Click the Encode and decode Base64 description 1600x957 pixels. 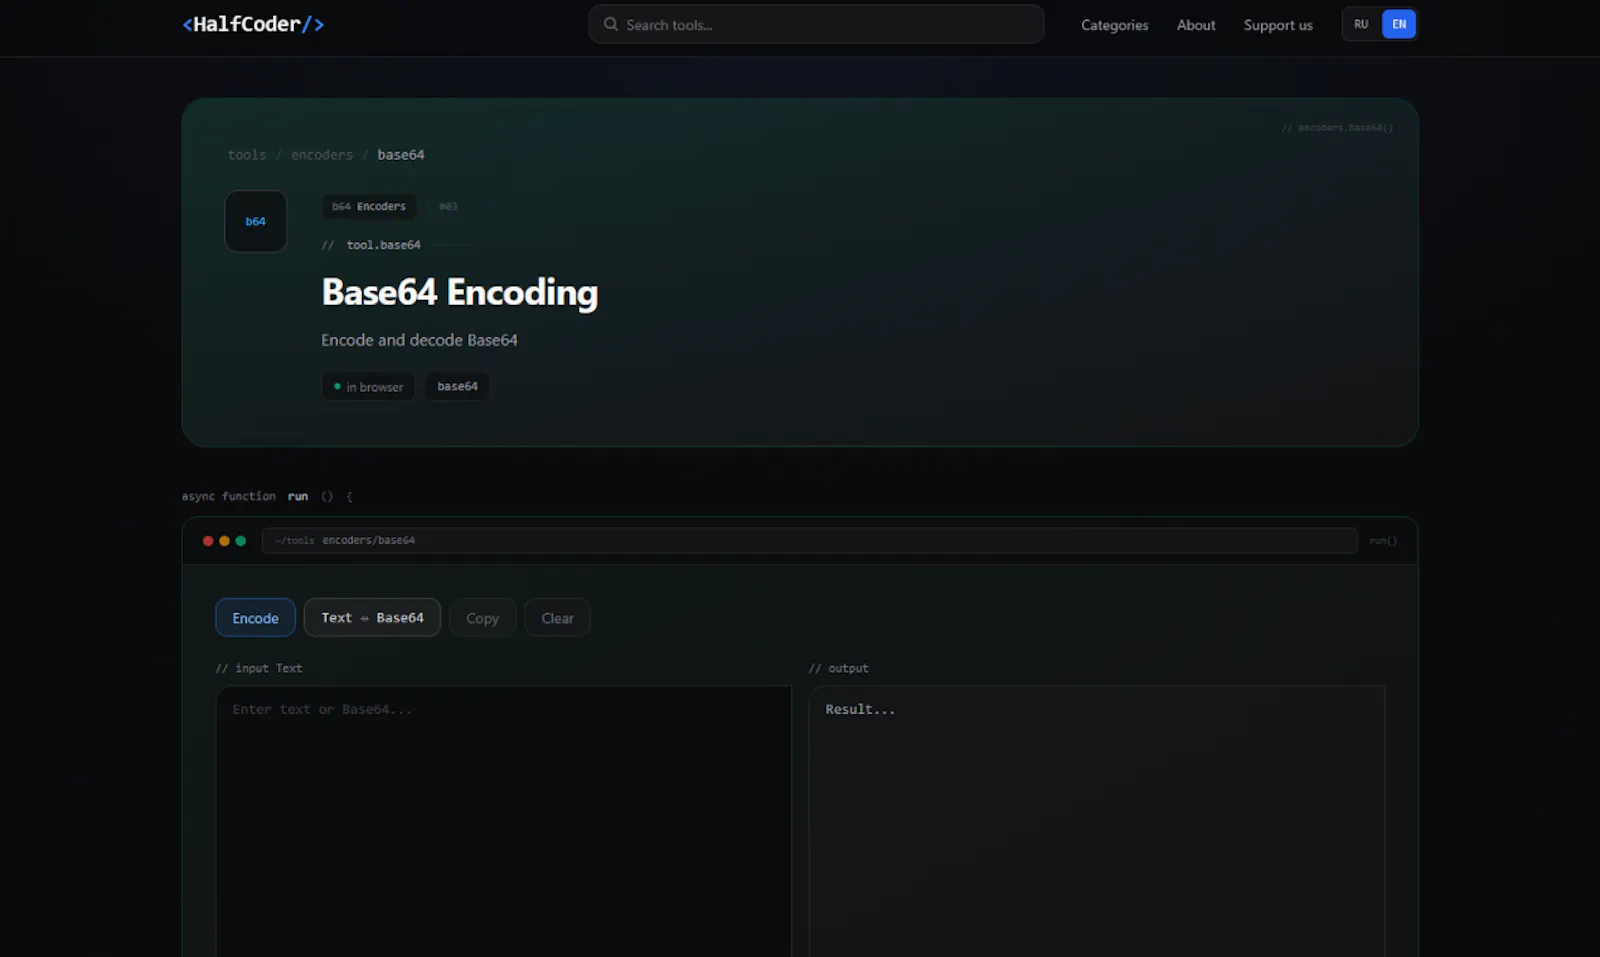(x=419, y=340)
